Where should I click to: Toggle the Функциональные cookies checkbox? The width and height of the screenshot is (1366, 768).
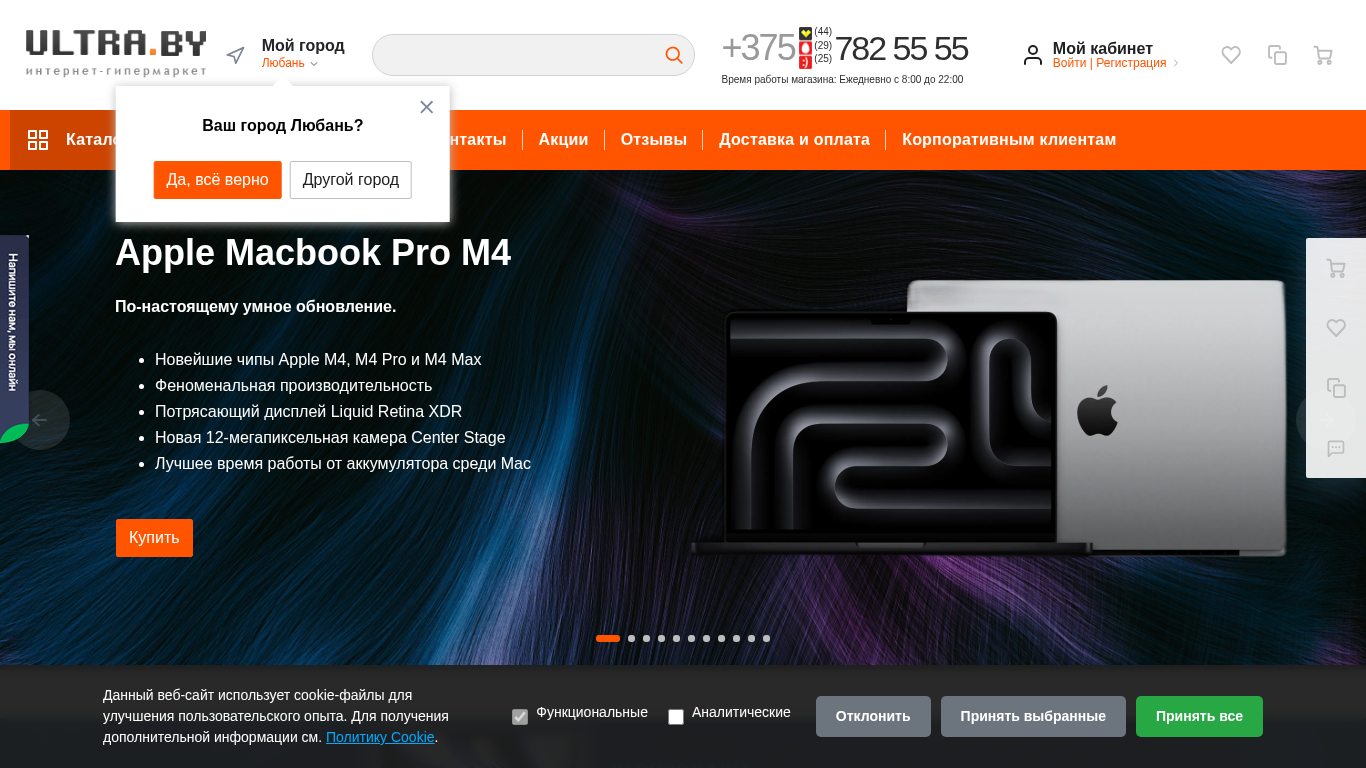point(520,717)
